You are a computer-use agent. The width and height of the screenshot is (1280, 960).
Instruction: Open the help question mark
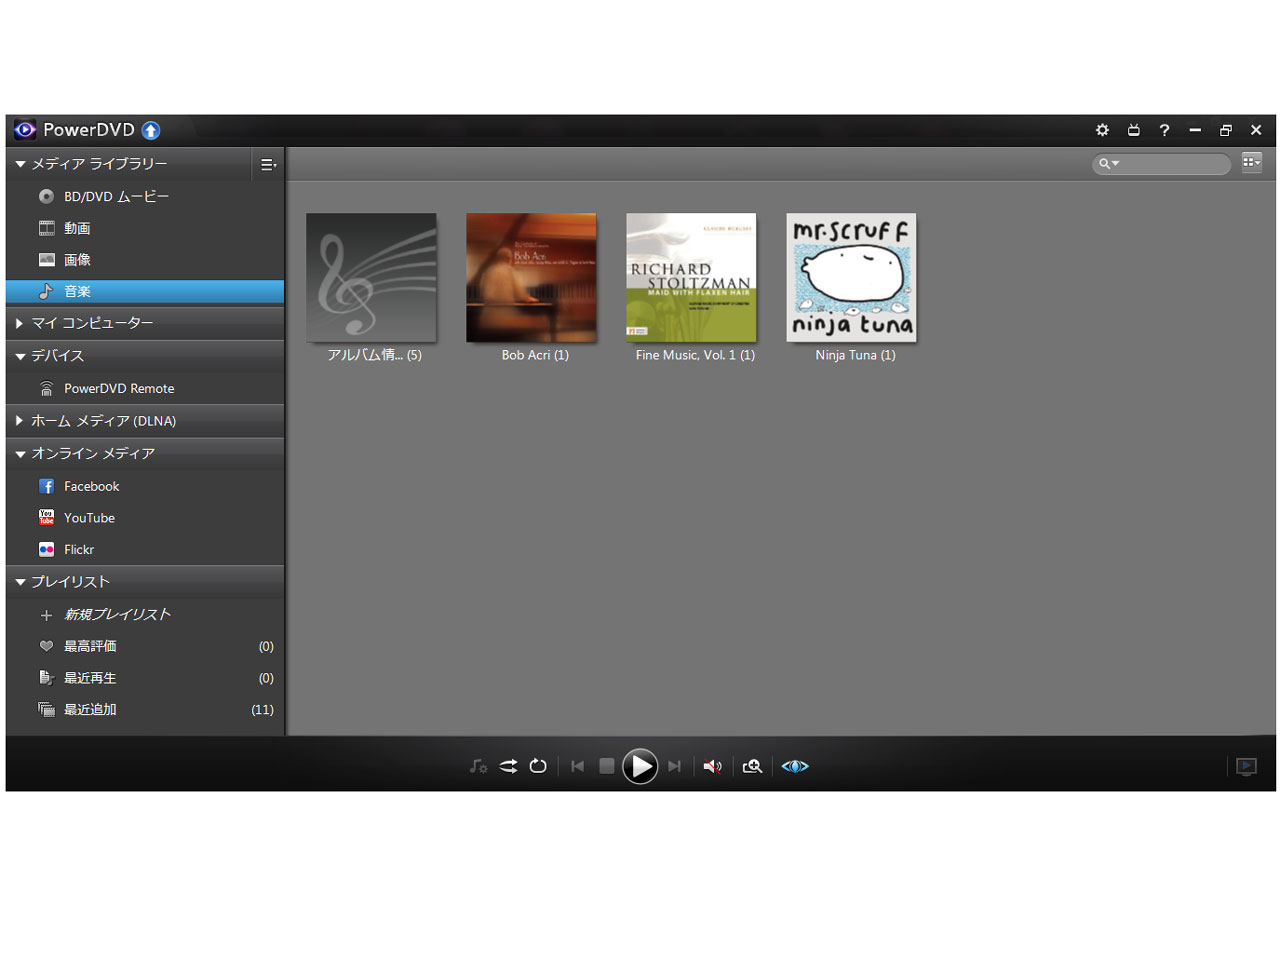click(x=1164, y=130)
